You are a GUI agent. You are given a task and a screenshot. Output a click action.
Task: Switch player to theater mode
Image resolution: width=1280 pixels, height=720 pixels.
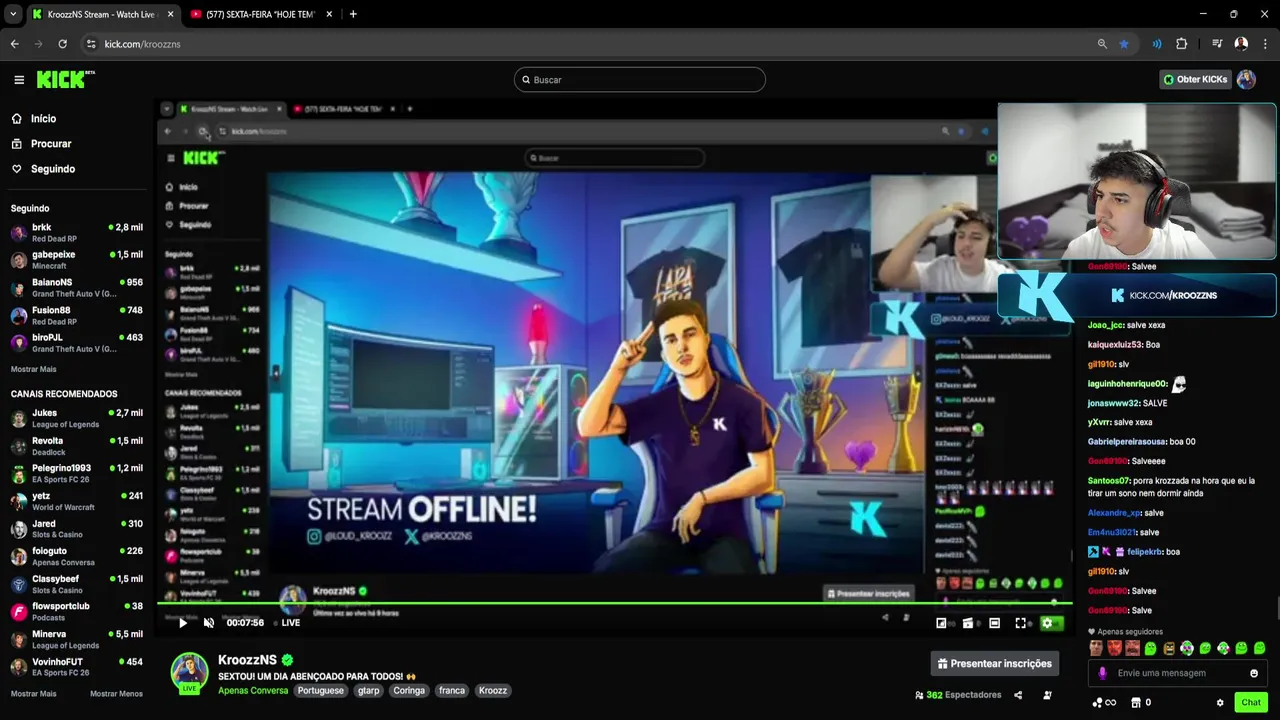tap(994, 623)
